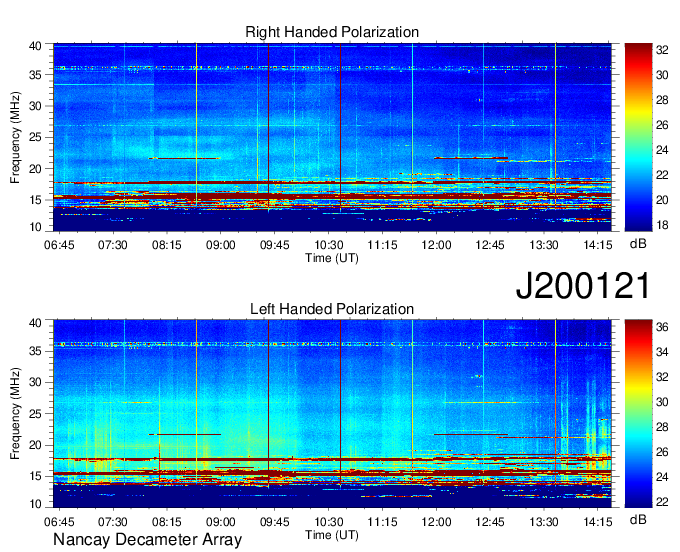Click the 40 MHz tick label on Left Handed plot
Screen dimensions: 680x552
pyautogui.click(x=35, y=323)
